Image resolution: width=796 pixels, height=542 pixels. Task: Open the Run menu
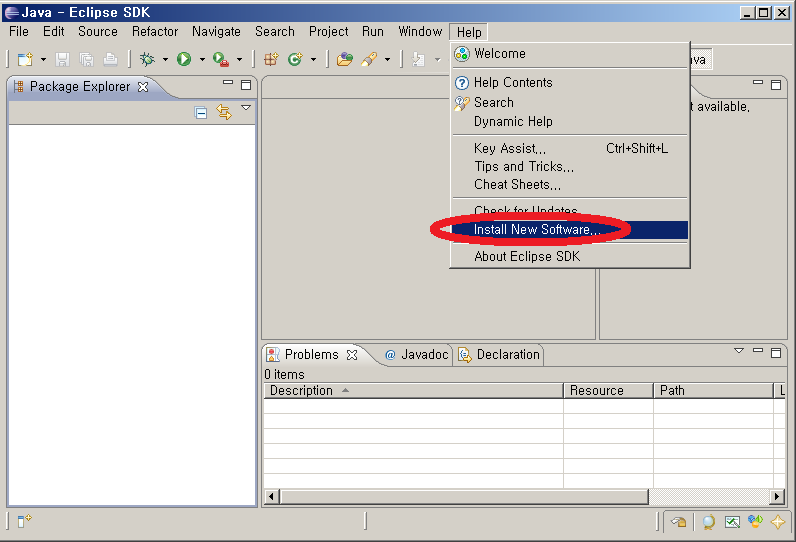click(373, 31)
